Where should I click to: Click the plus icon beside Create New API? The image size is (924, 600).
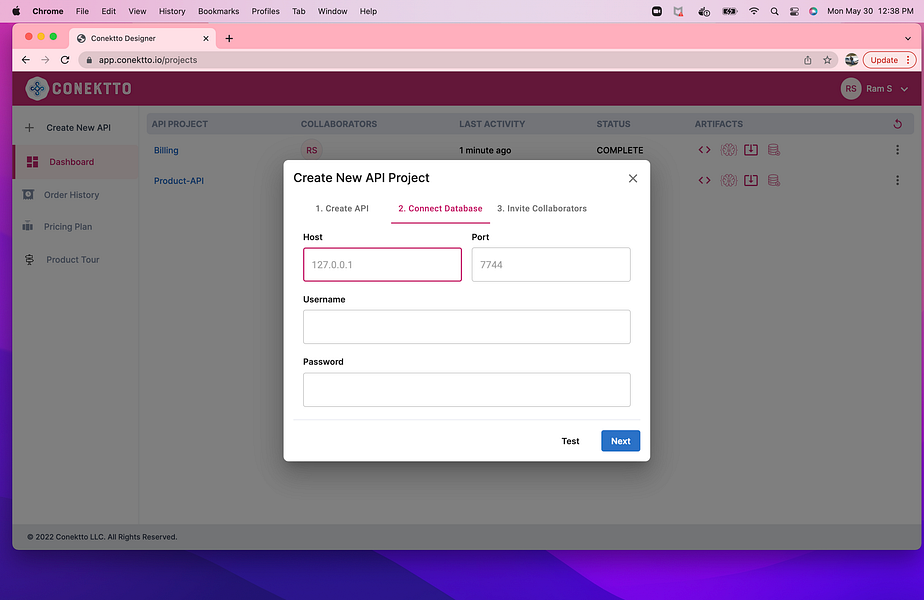click(x=29, y=127)
